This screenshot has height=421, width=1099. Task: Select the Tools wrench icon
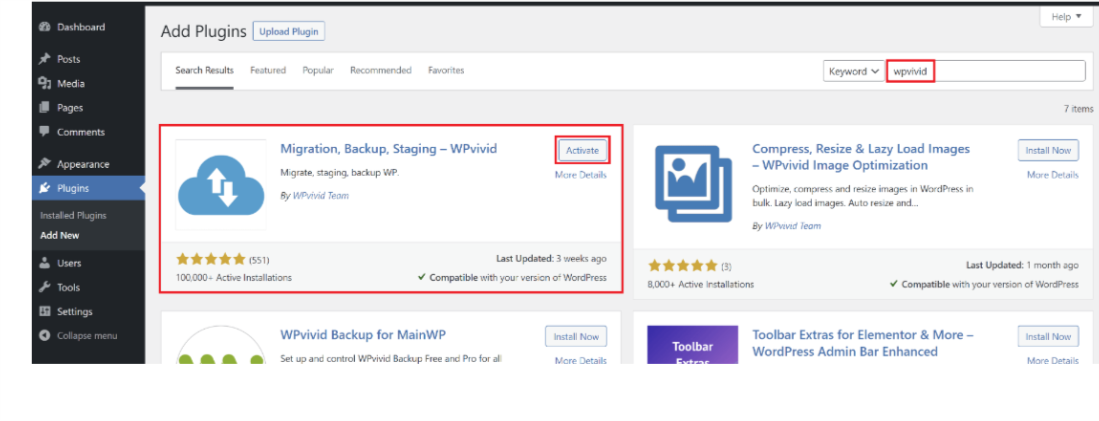click(45, 287)
